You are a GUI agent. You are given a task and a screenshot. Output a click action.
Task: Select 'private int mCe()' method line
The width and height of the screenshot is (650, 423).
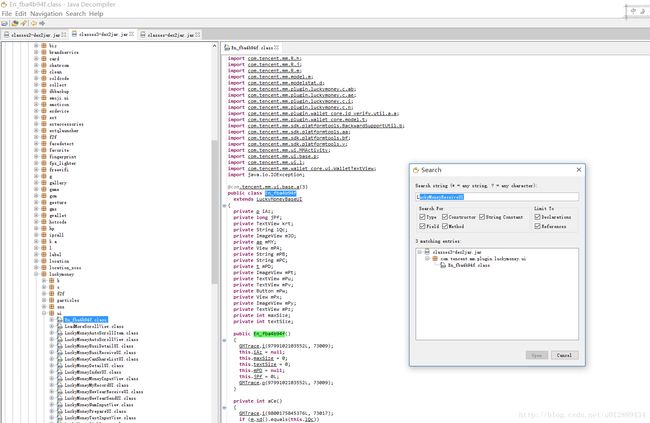click(257, 401)
